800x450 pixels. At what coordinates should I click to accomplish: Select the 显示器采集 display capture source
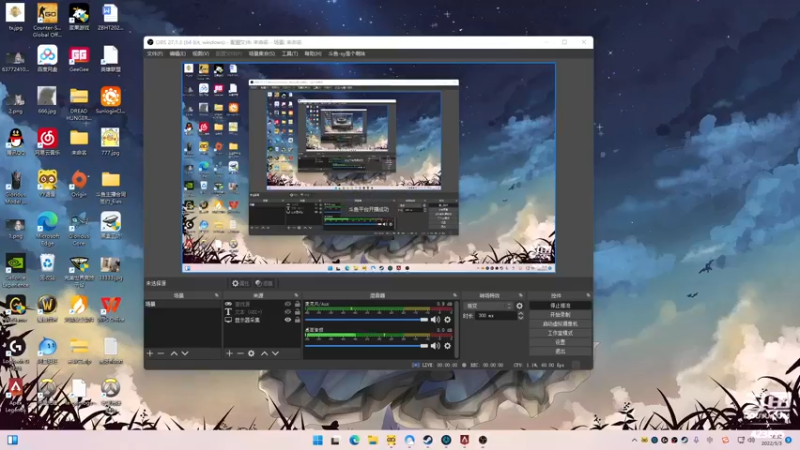click(x=249, y=320)
